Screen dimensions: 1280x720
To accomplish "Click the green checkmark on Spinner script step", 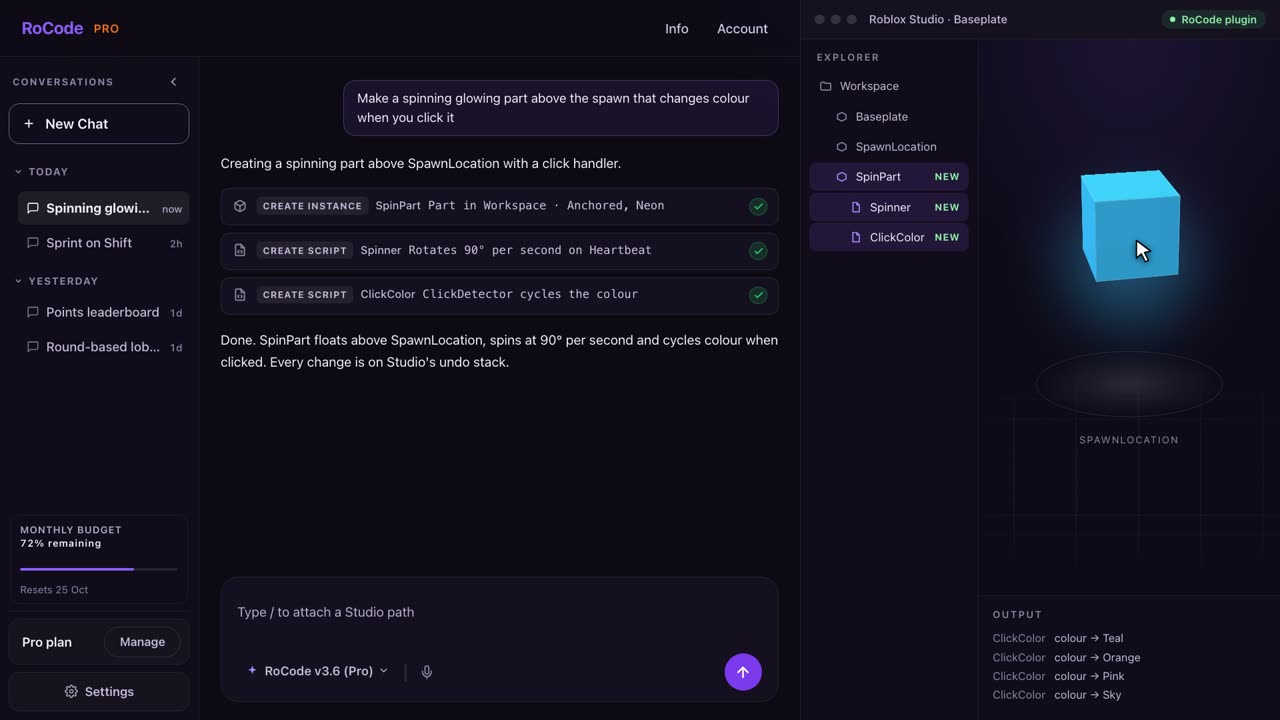I will 758,251.
